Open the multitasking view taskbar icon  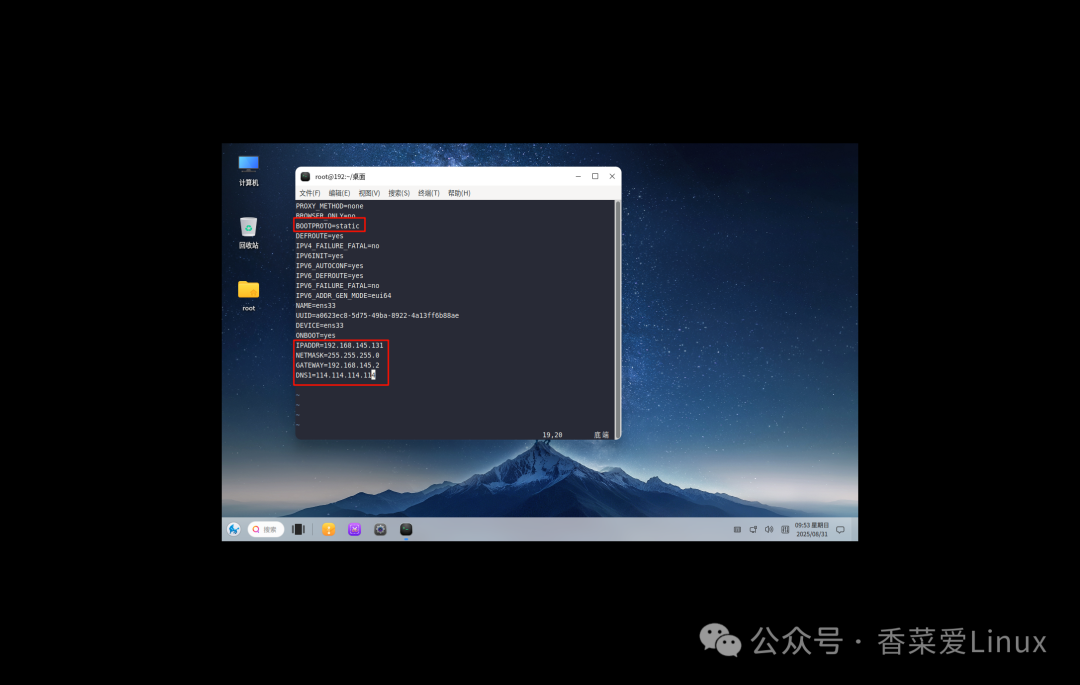point(298,529)
